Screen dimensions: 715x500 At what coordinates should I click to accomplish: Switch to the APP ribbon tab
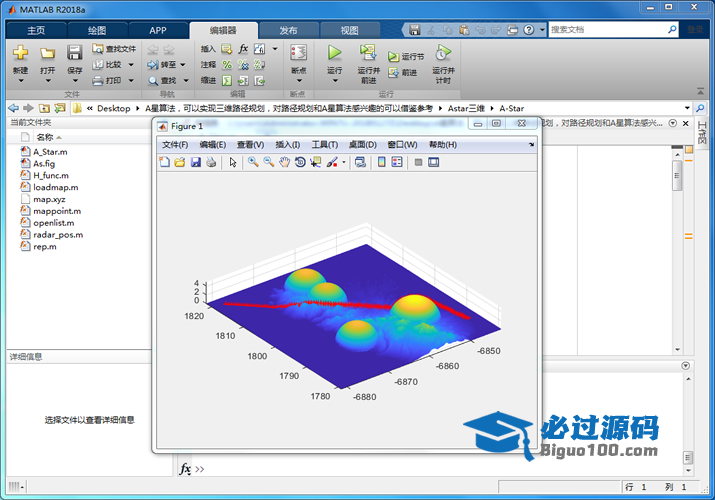158,30
